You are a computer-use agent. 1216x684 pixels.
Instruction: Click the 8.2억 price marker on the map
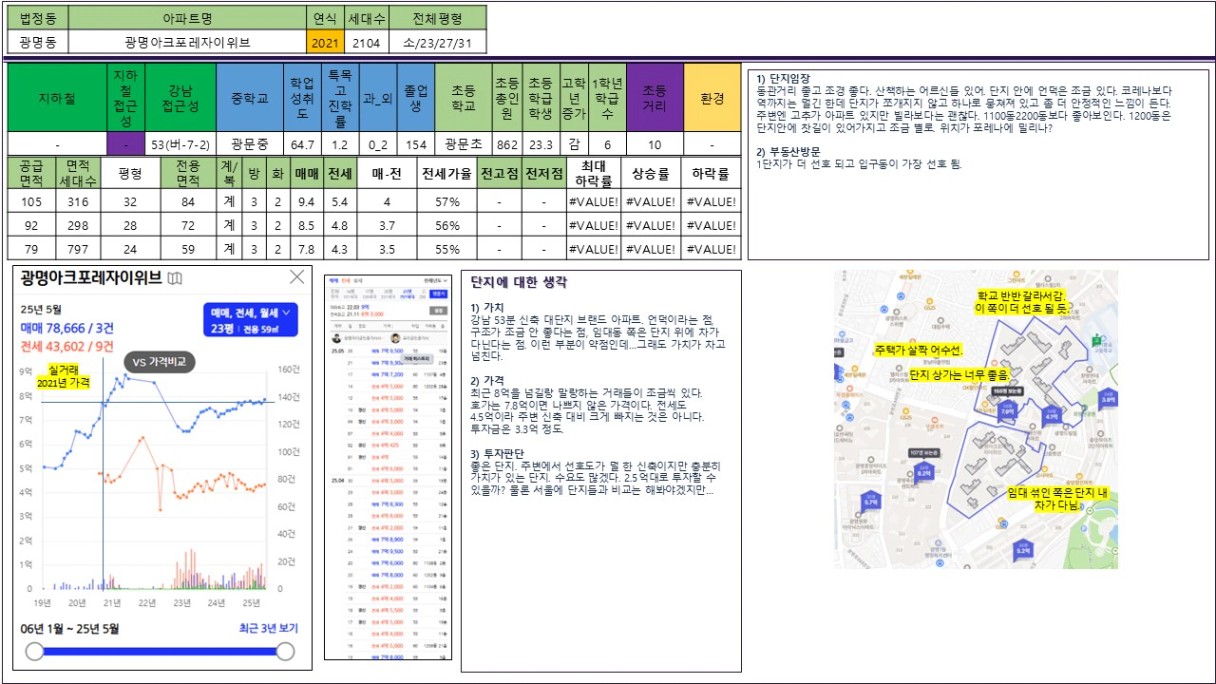922,472
